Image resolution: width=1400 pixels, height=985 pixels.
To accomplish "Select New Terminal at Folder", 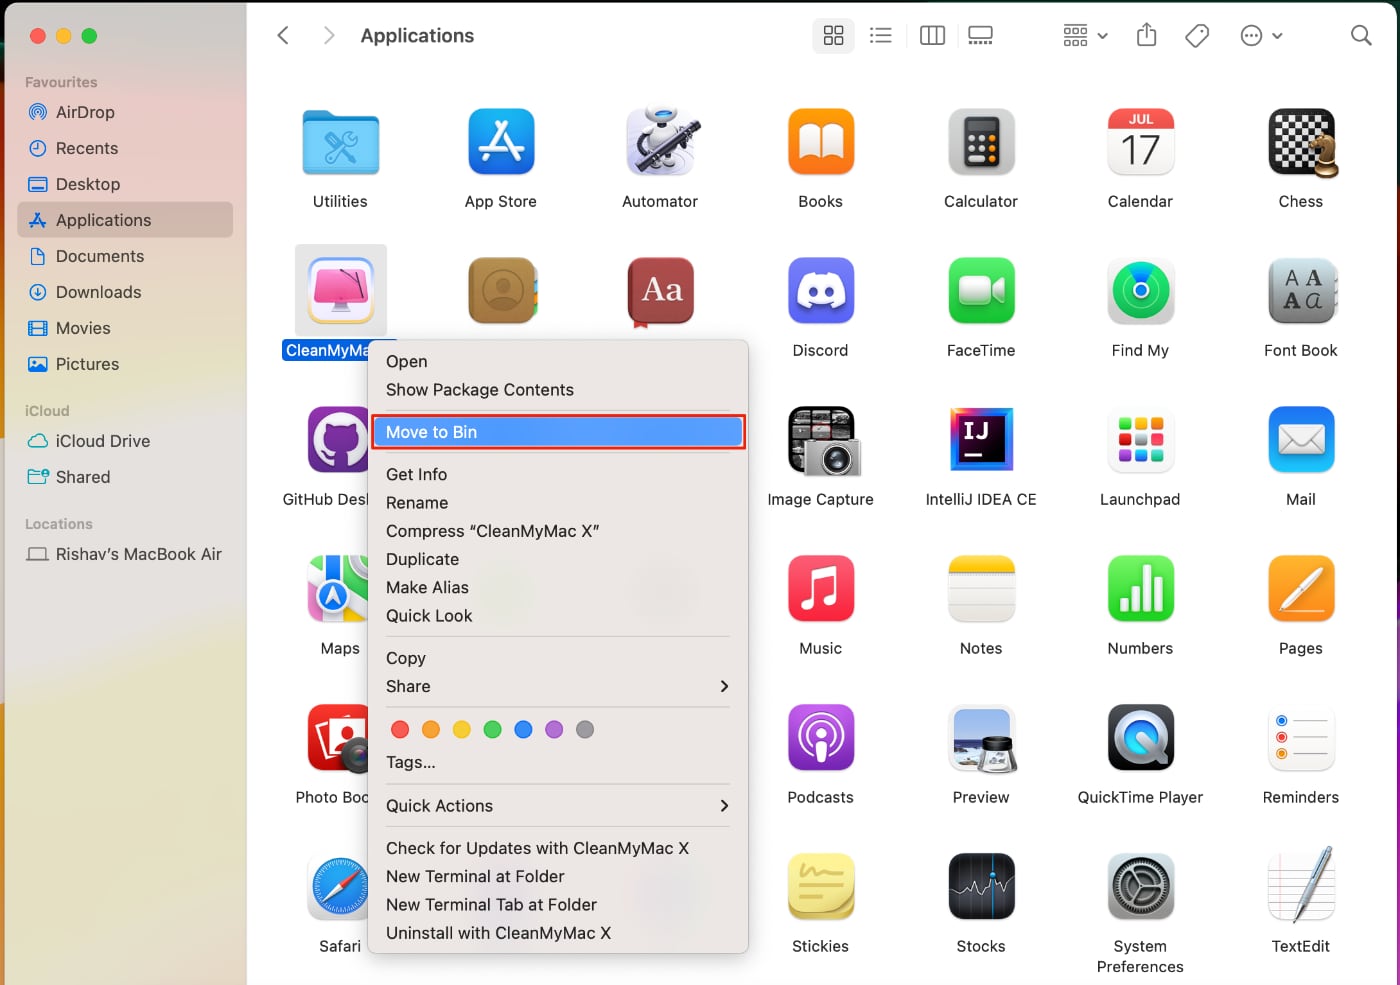I will [558, 877].
